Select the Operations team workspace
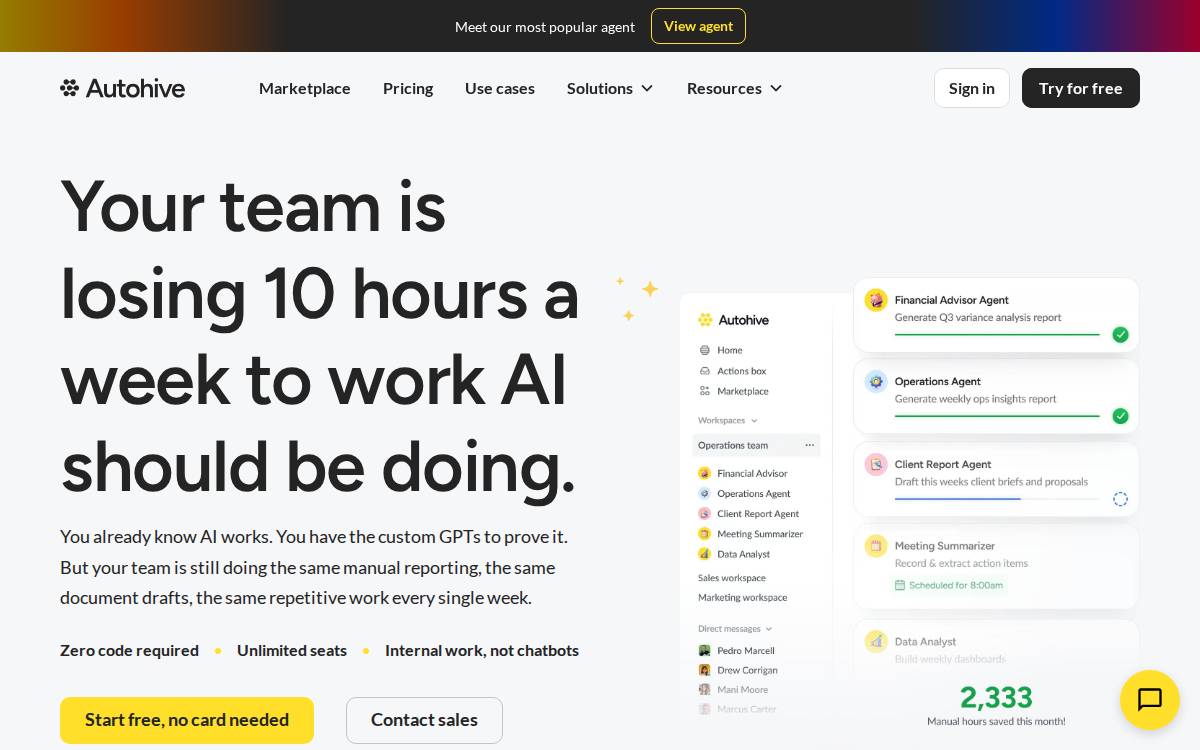Image resolution: width=1200 pixels, height=750 pixels. [756, 445]
